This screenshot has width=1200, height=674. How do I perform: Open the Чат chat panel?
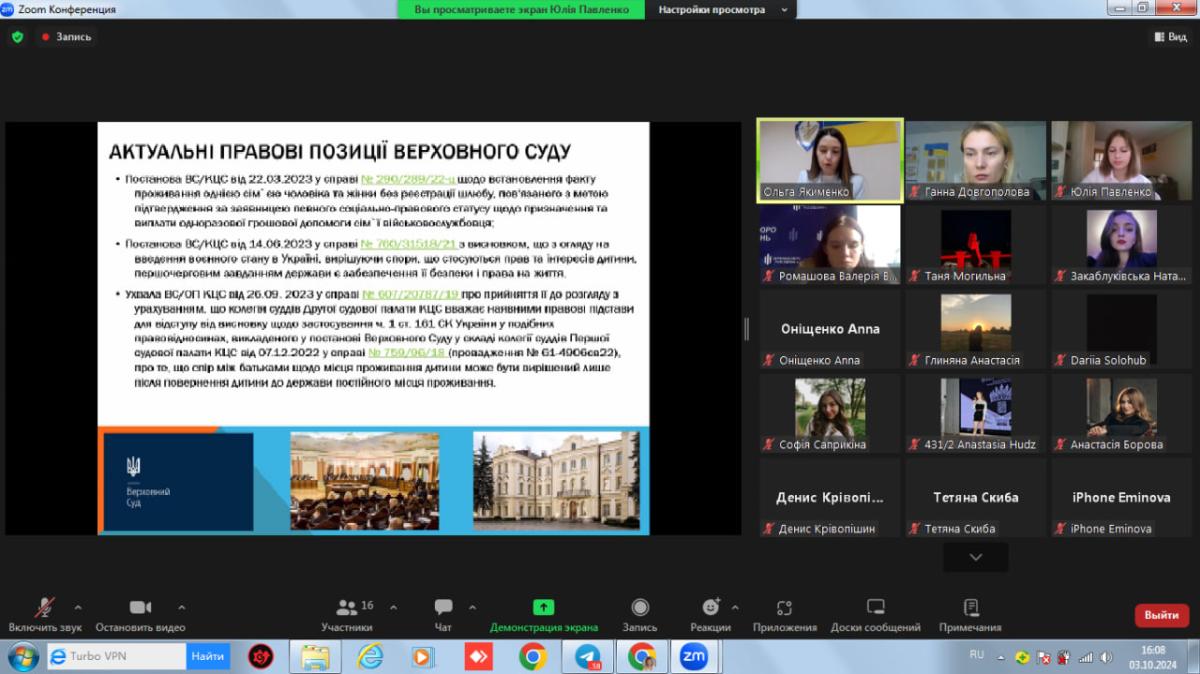(443, 607)
